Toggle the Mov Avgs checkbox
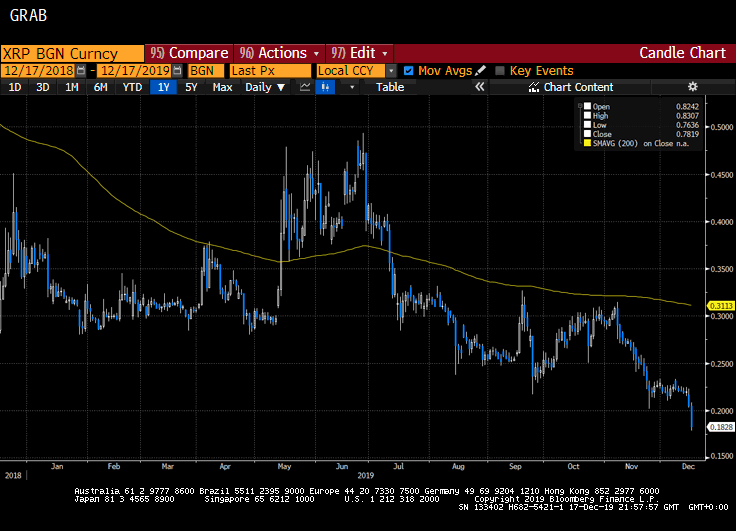 point(408,70)
